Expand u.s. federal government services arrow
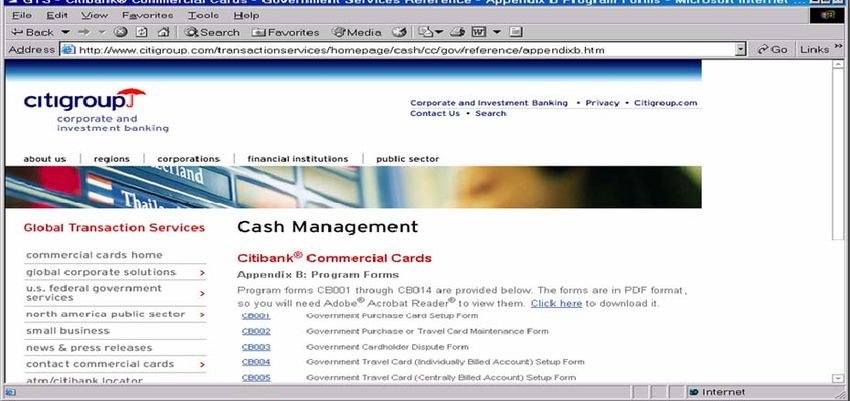 (202, 294)
